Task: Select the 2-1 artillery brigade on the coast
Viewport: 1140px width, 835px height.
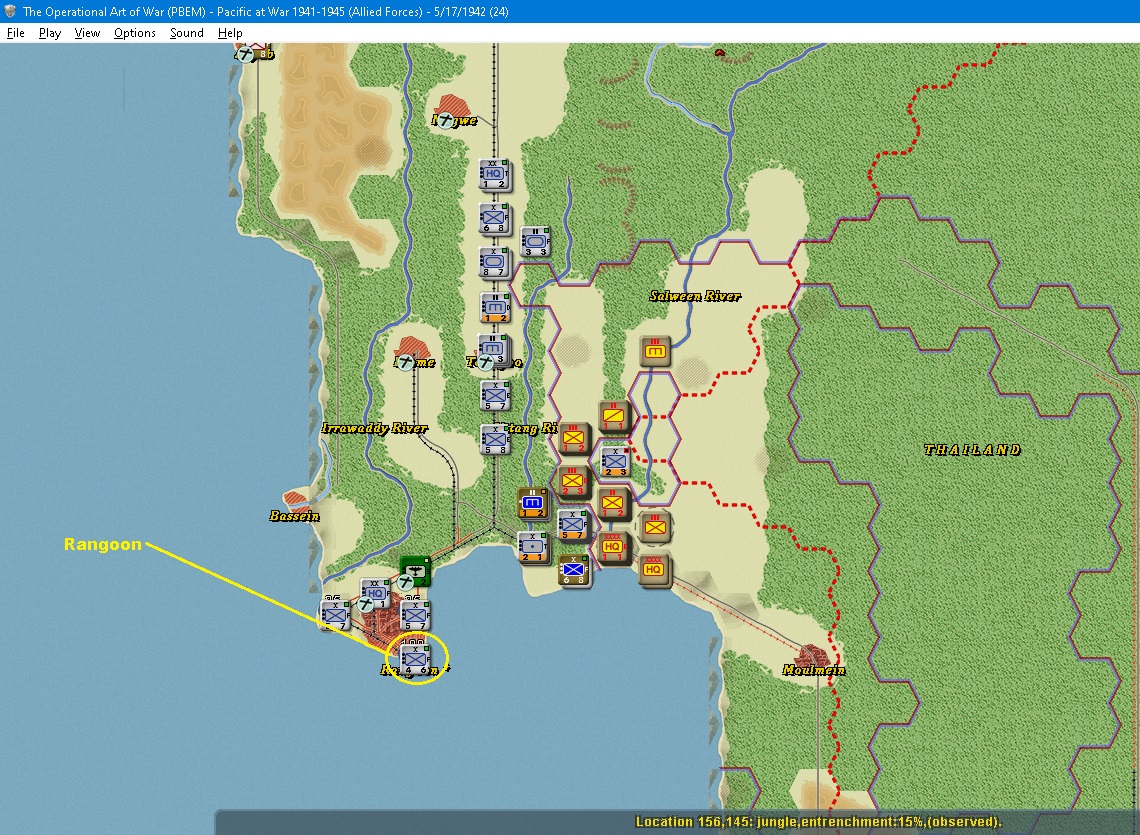Action: [x=533, y=547]
